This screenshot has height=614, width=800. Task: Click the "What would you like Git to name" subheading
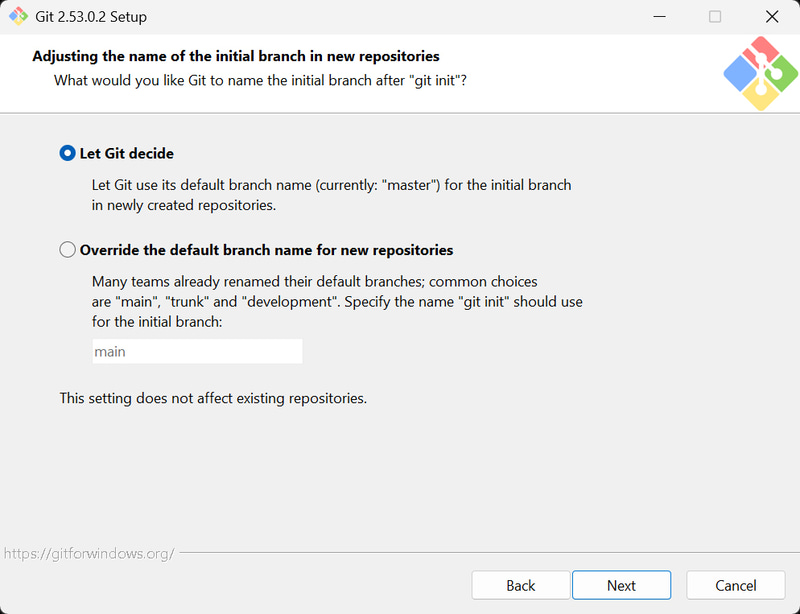coord(260,80)
